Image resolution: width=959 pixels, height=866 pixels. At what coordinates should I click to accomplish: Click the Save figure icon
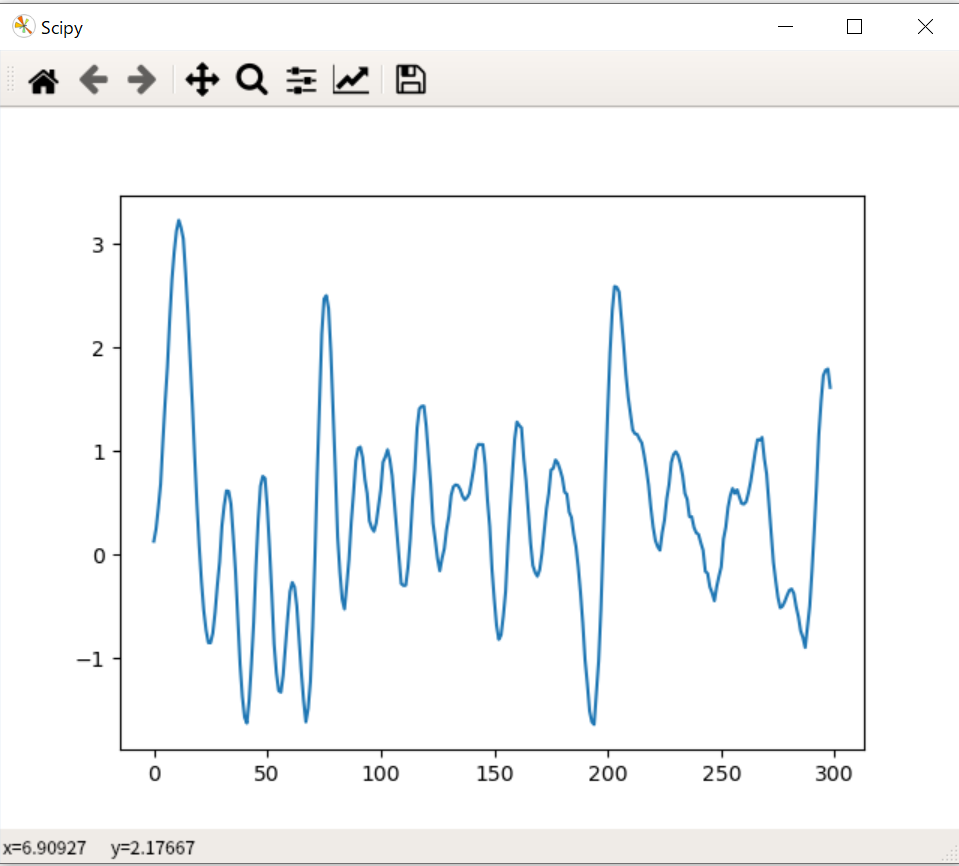(x=409, y=80)
